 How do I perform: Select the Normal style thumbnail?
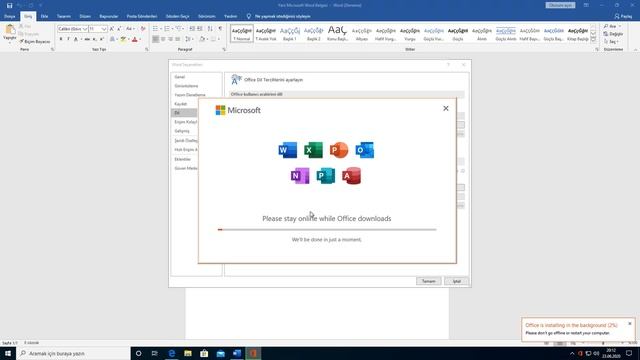(242, 33)
